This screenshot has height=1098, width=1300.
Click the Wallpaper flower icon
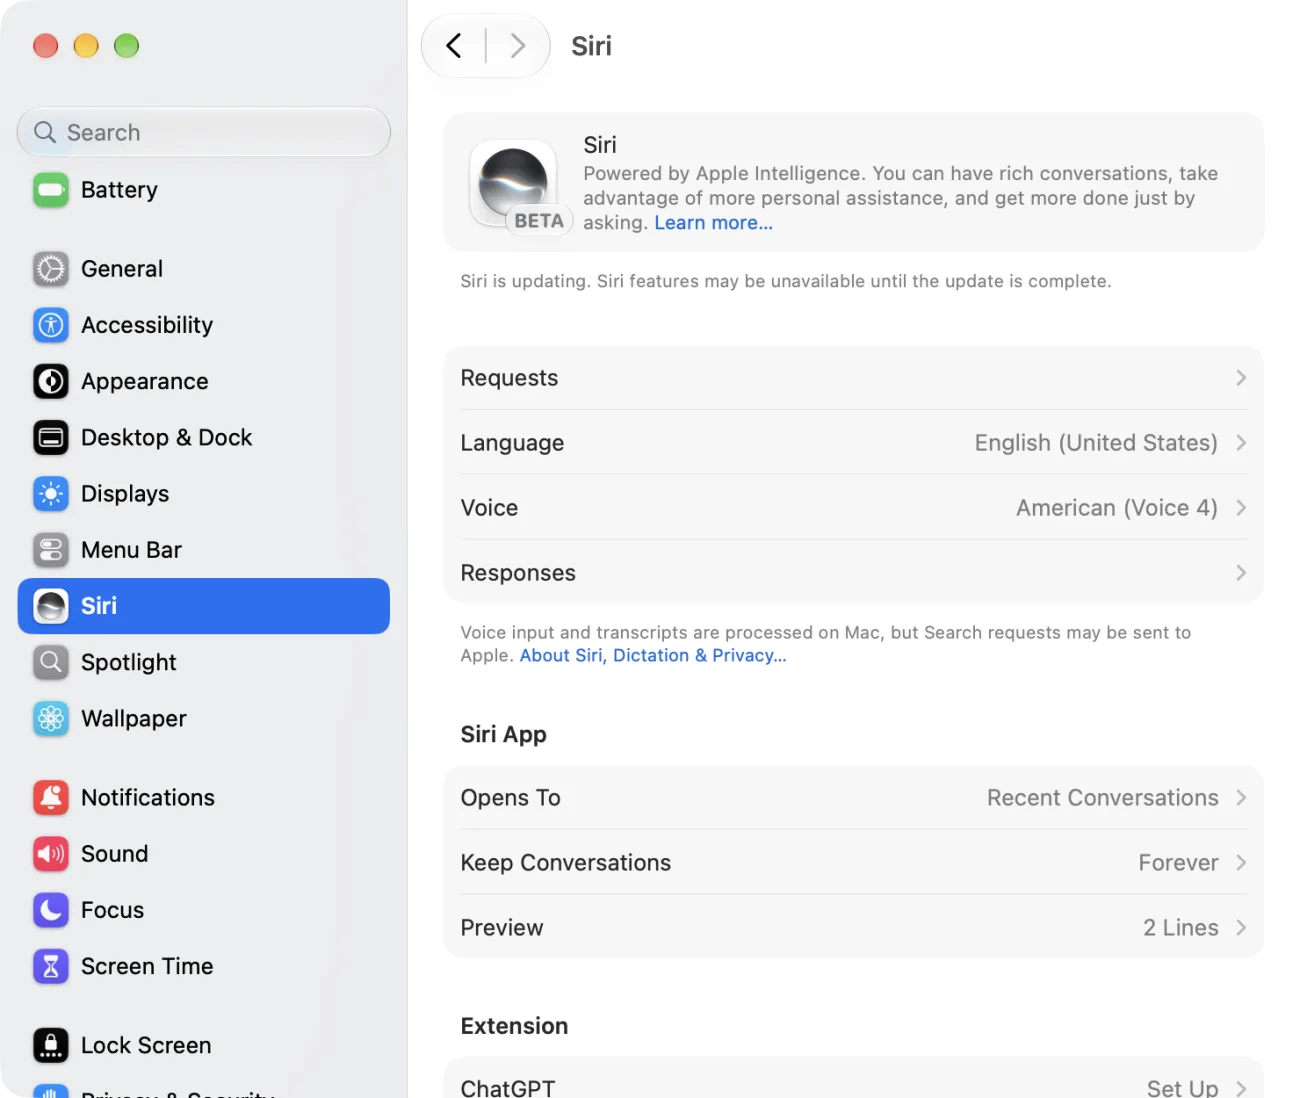pos(51,718)
